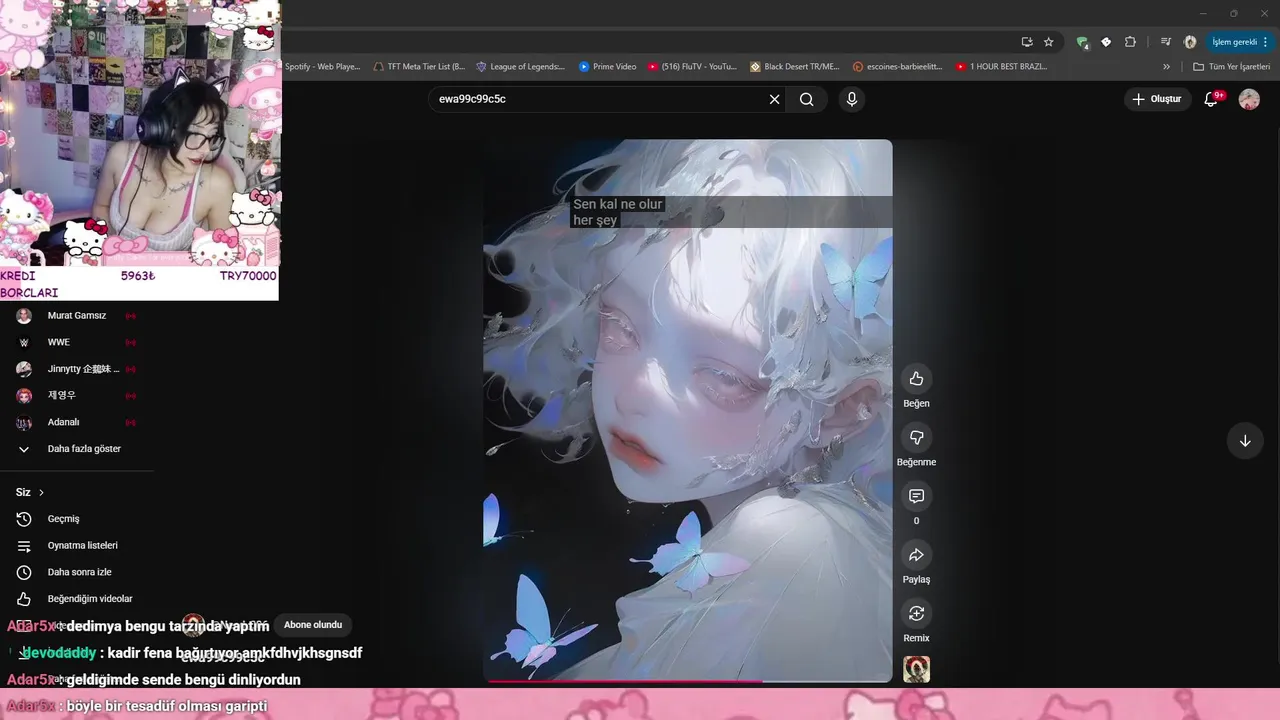Open the Remix option for the Short
The width and height of the screenshot is (1280, 720).
tap(916, 613)
